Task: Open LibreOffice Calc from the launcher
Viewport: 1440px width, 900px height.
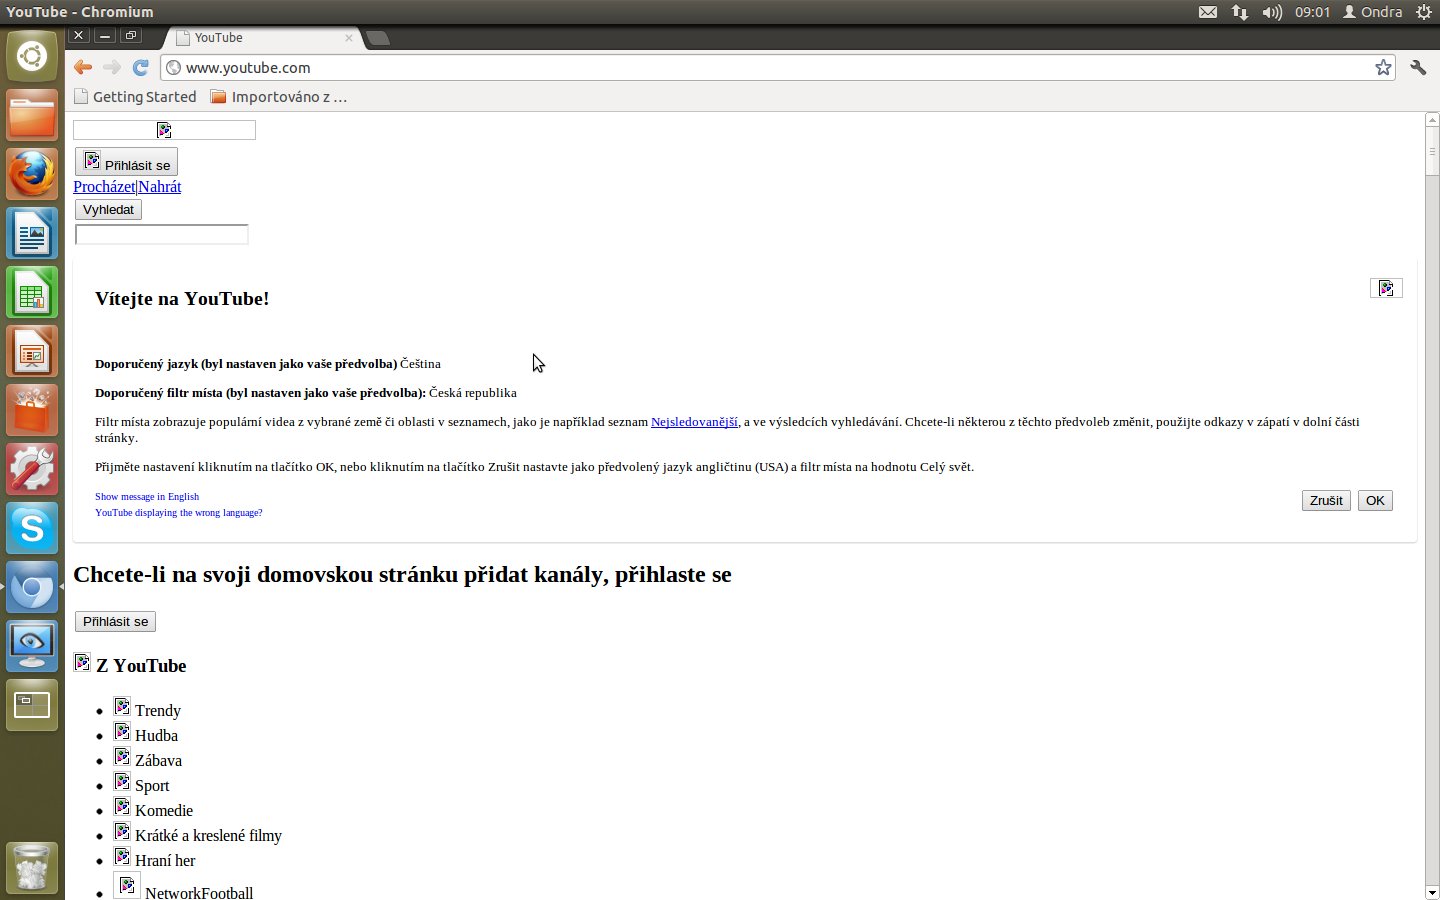Action: (32, 293)
